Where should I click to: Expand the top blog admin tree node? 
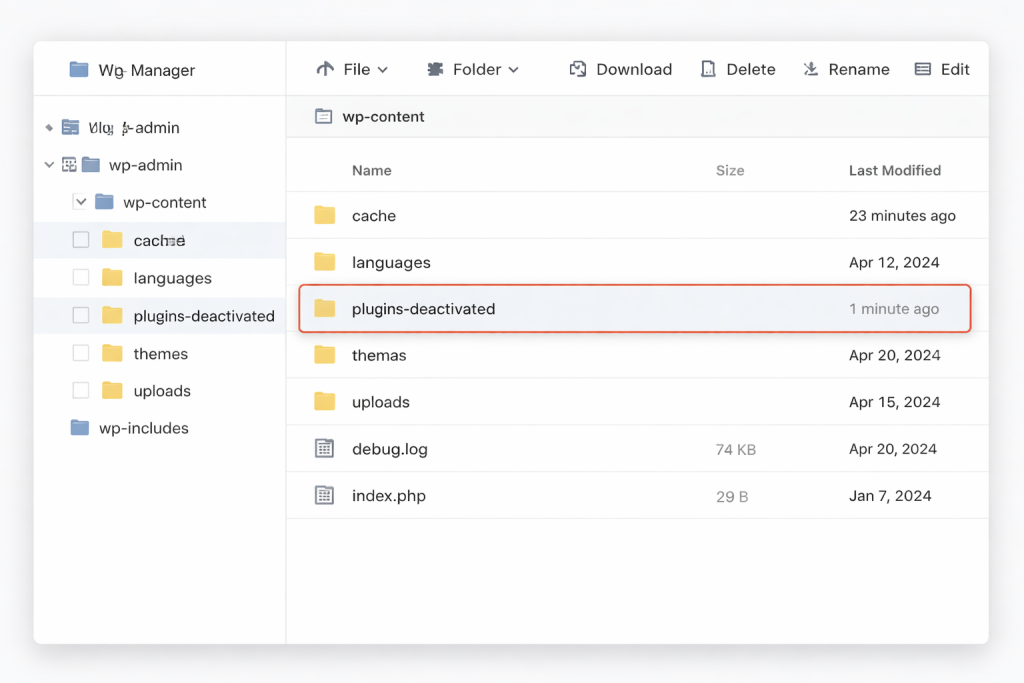coord(49,127)
